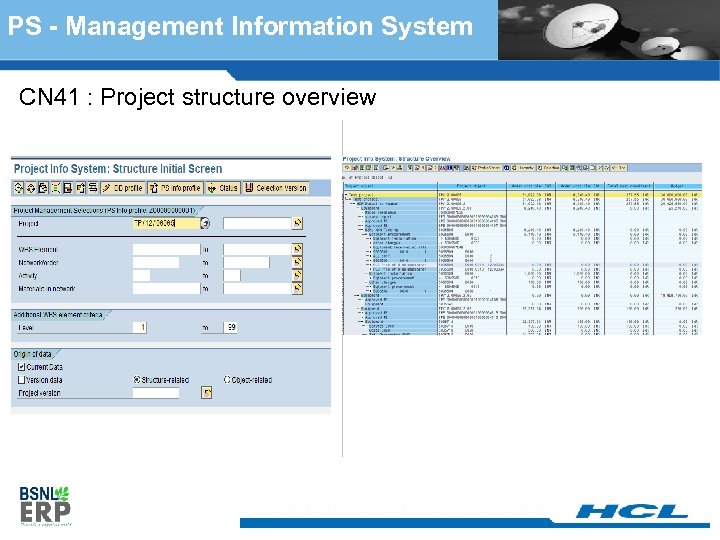Open multiple selection for Materials in network
Viewport: 720px width, 540px height.
pyautogui.click(x=298, y=288)
